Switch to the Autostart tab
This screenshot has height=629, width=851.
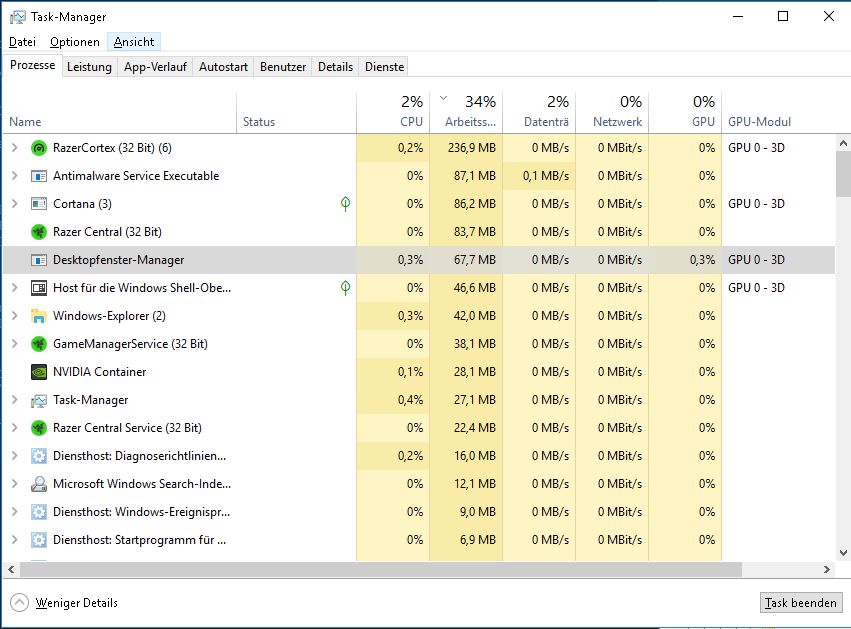pos(223,67)
